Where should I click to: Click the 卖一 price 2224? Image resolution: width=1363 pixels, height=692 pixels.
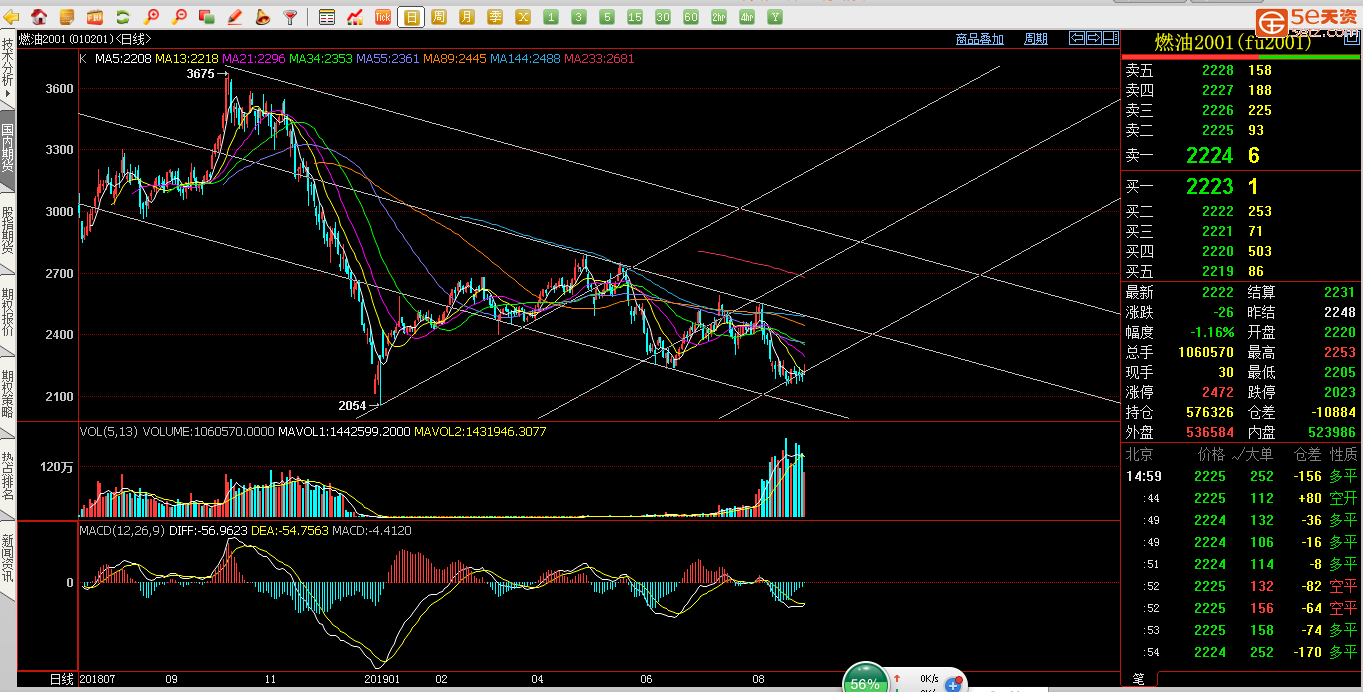click(x=1209, y=155)
